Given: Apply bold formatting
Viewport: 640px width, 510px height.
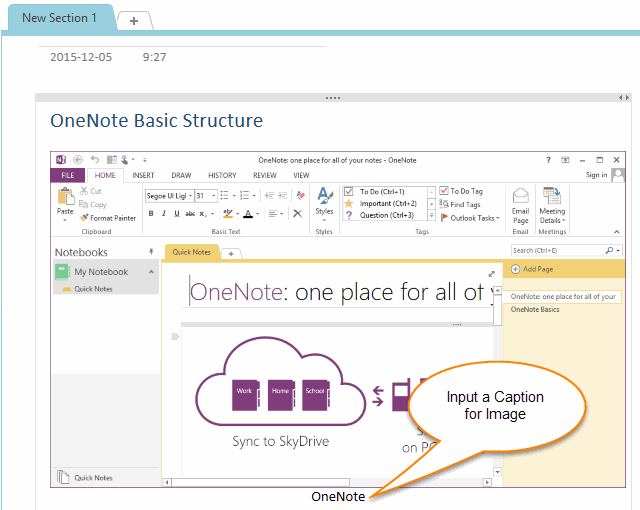Looking at the screenshot, I should pyautogui.click(x=151, y=213).
